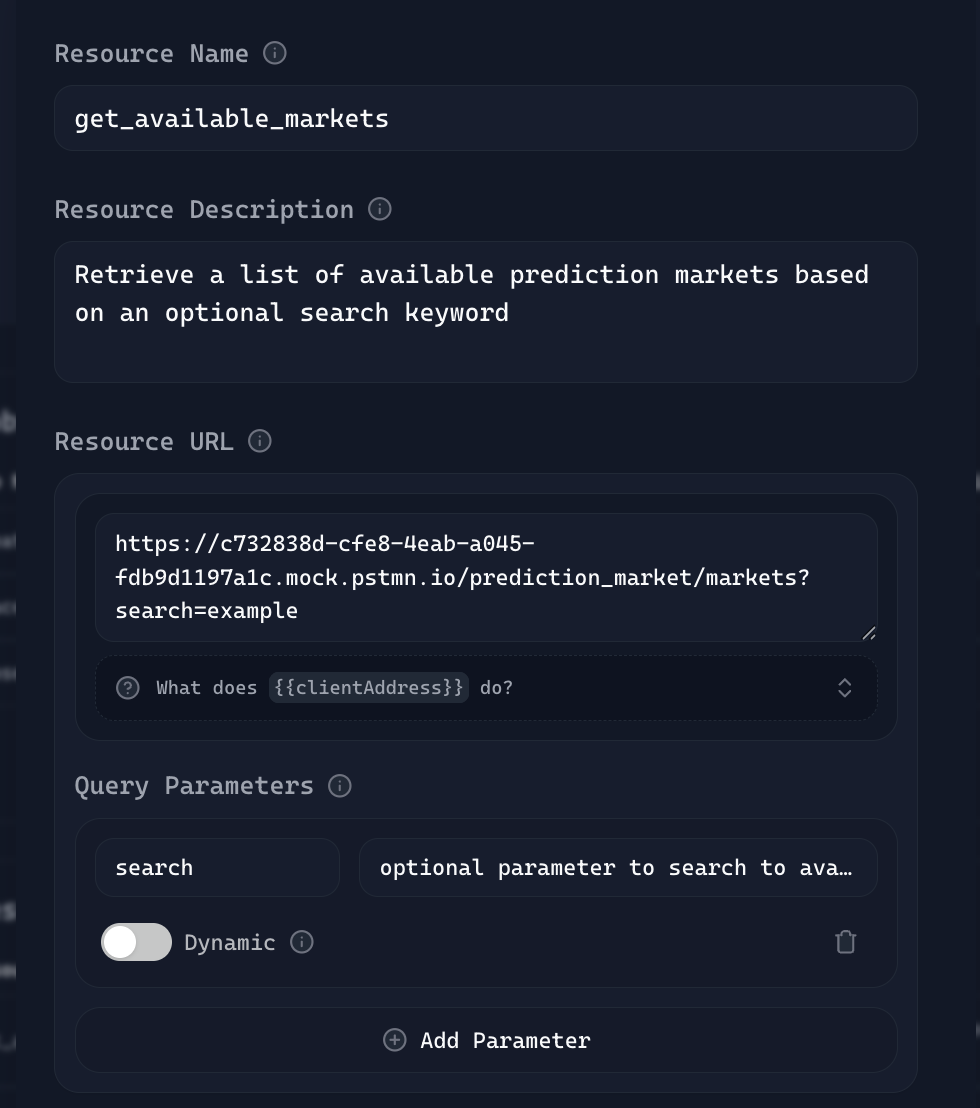Click into the Resource Description text area

pyautogui.click(x=486, y=311)
